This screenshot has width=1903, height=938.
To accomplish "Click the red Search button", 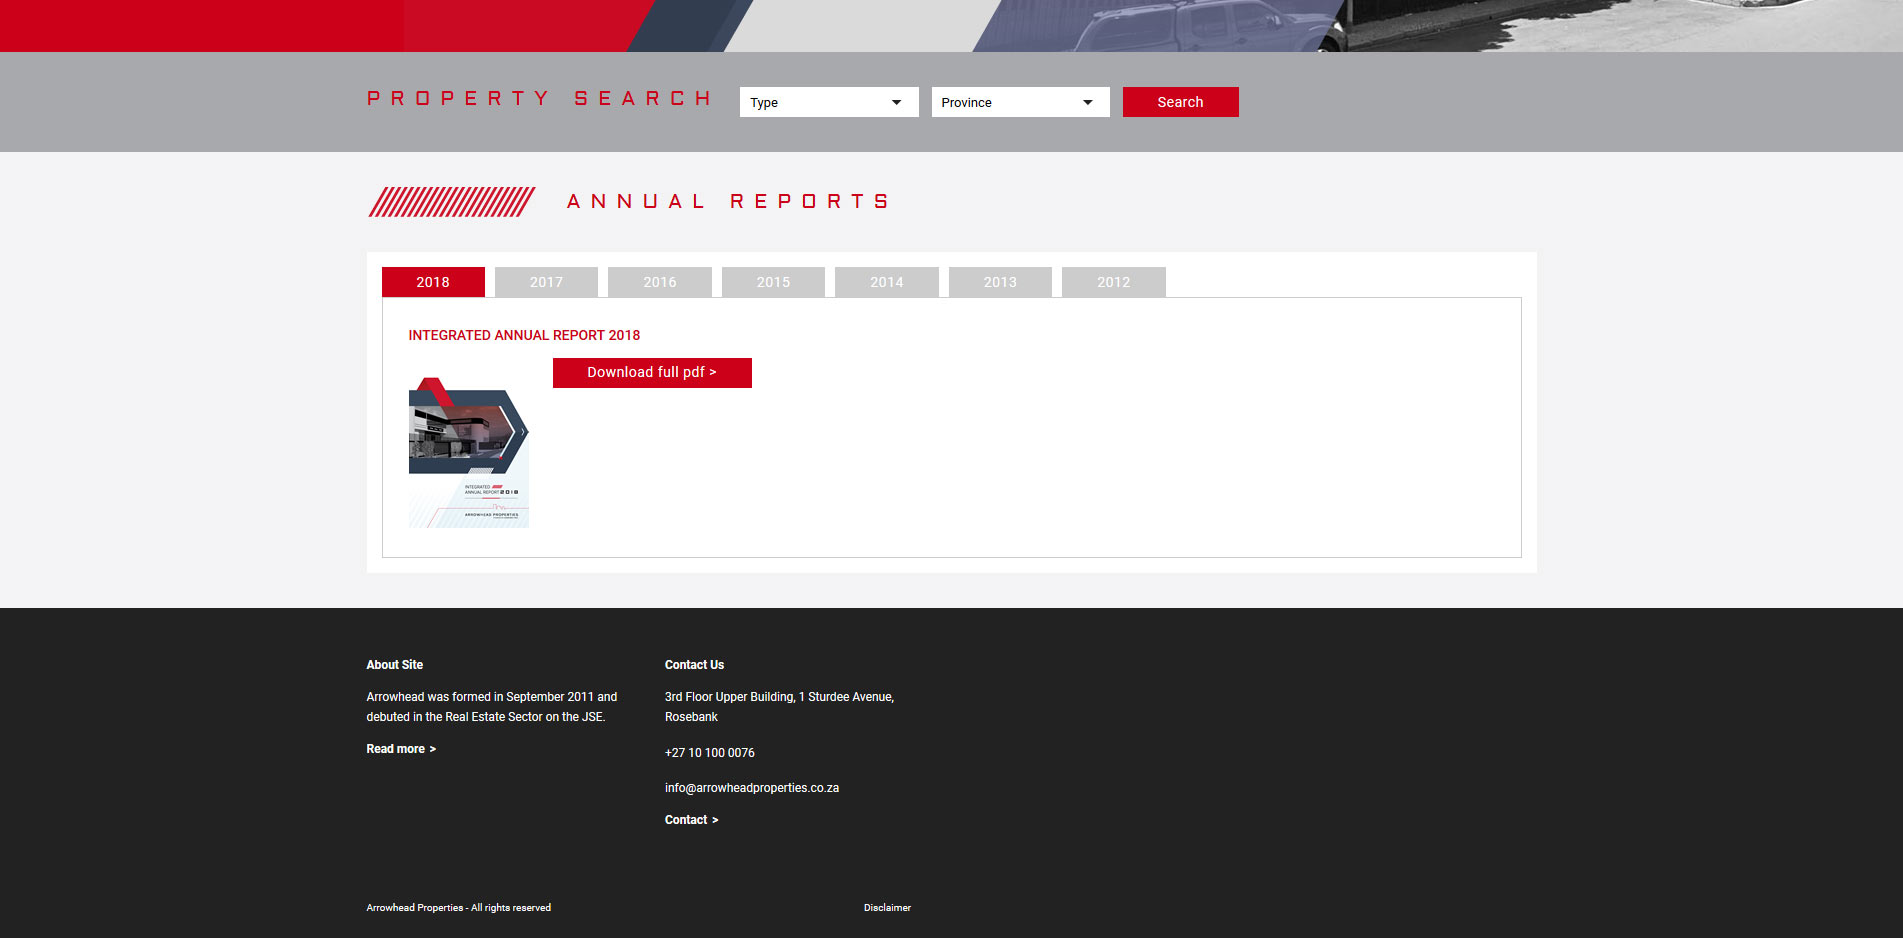I will click(x=1180, y=102).
